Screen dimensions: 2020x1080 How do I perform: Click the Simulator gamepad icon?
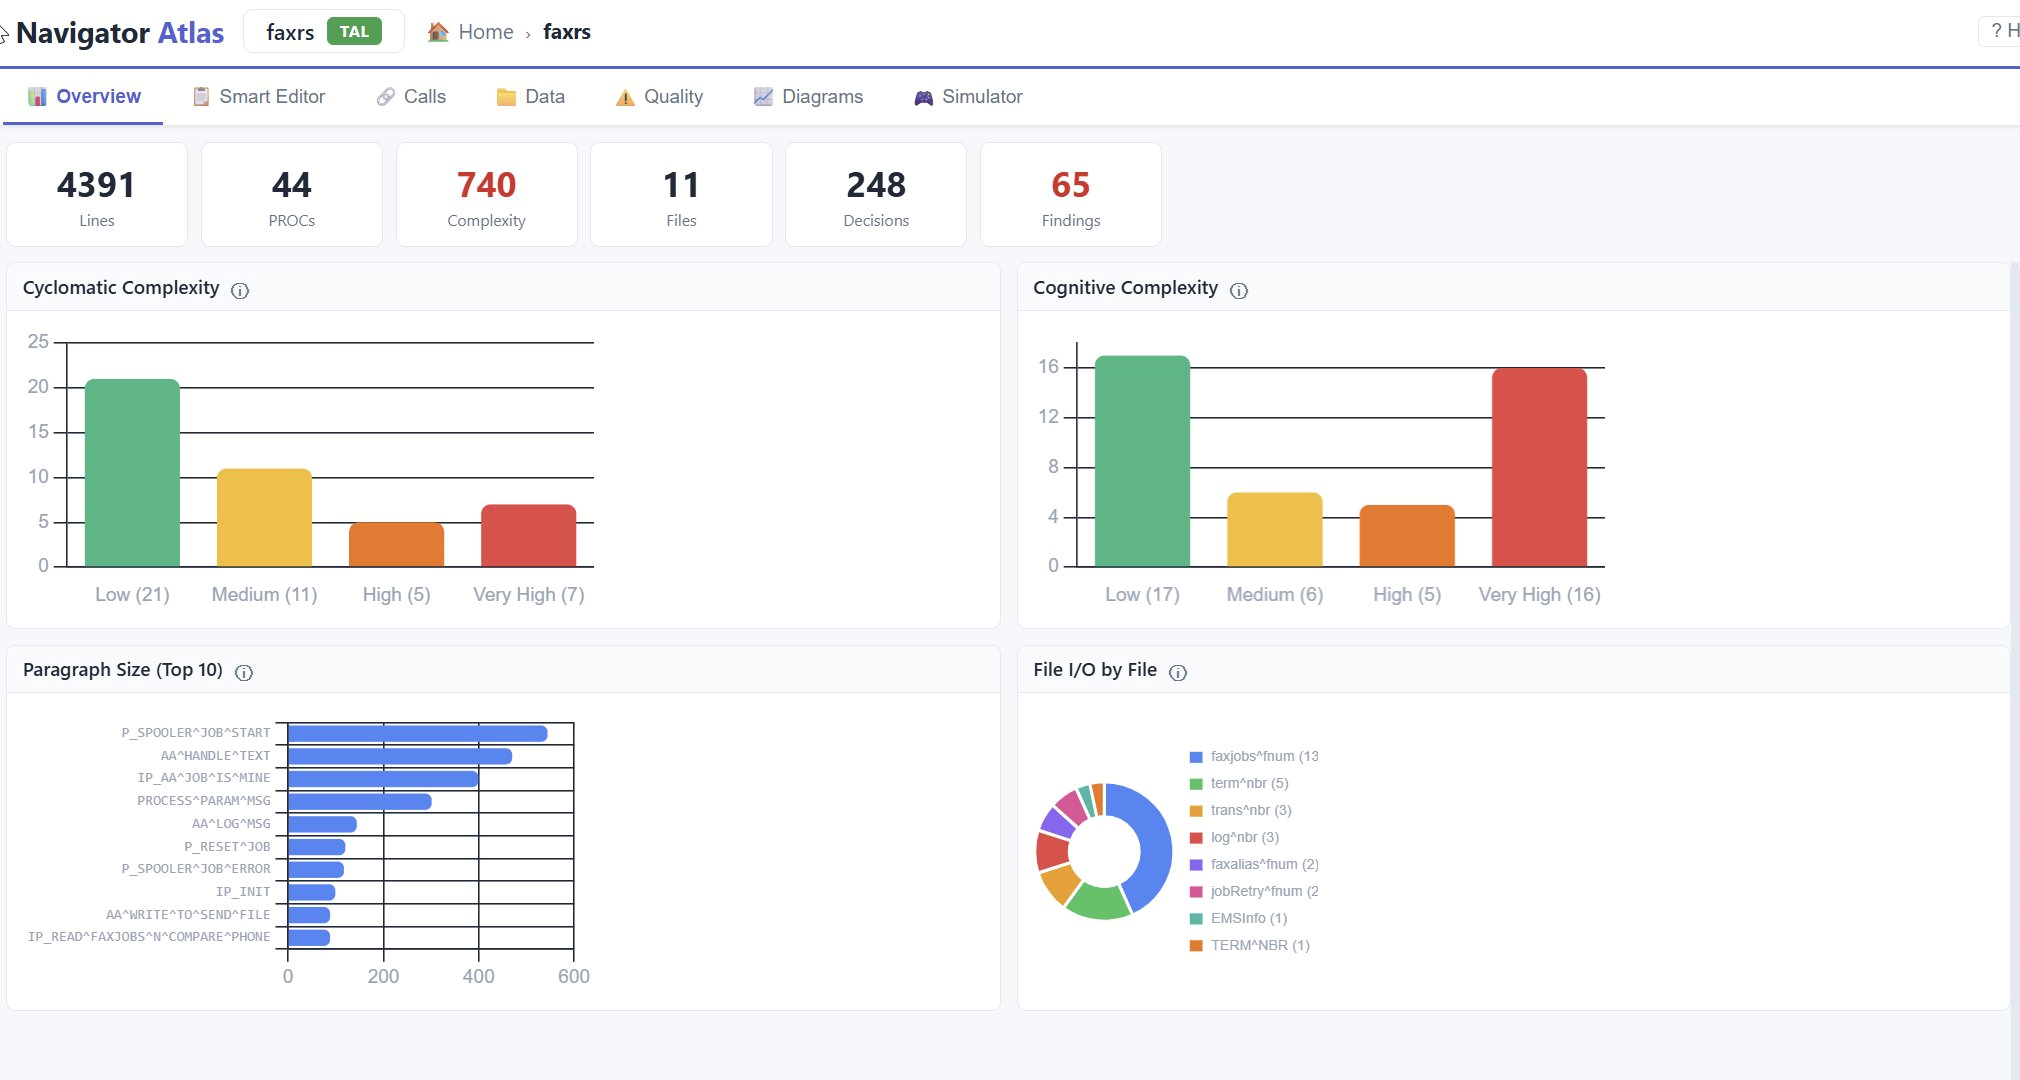(923, 97)
